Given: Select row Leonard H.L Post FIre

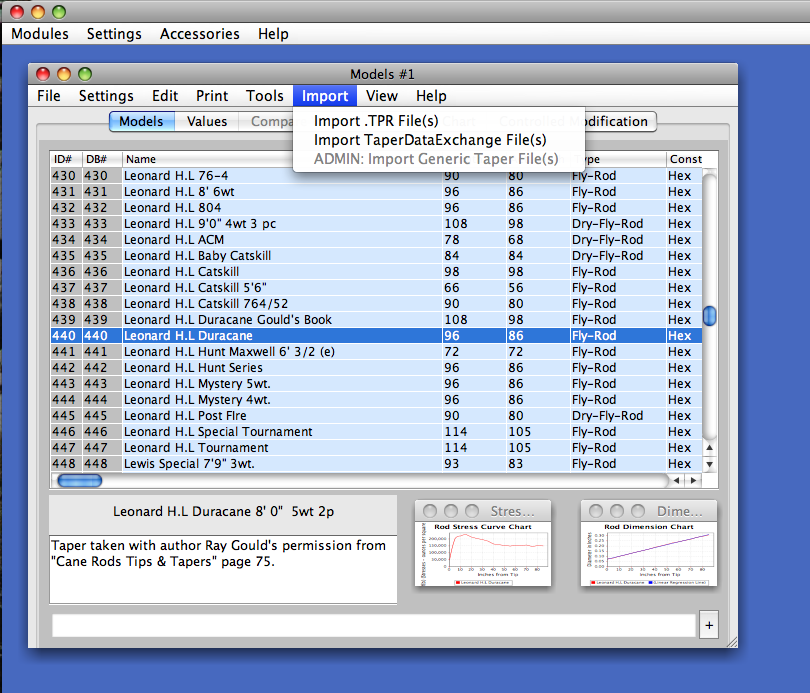Looking at the screenshot, I should pyautogui.click(x=376, y=416).
